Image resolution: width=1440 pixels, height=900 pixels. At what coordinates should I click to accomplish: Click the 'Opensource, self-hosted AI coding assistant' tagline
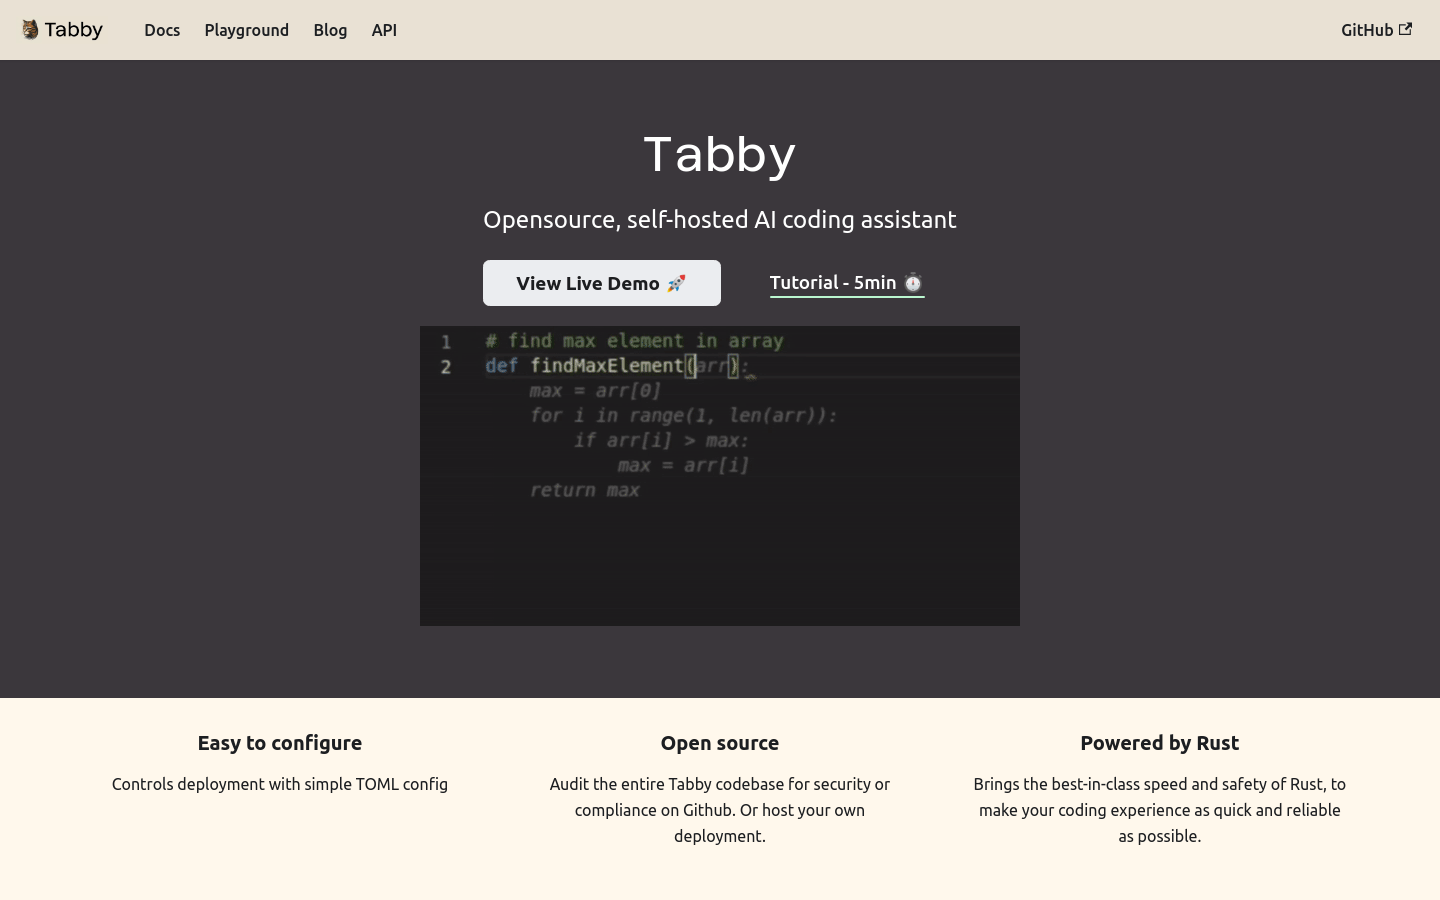(720, 219)
